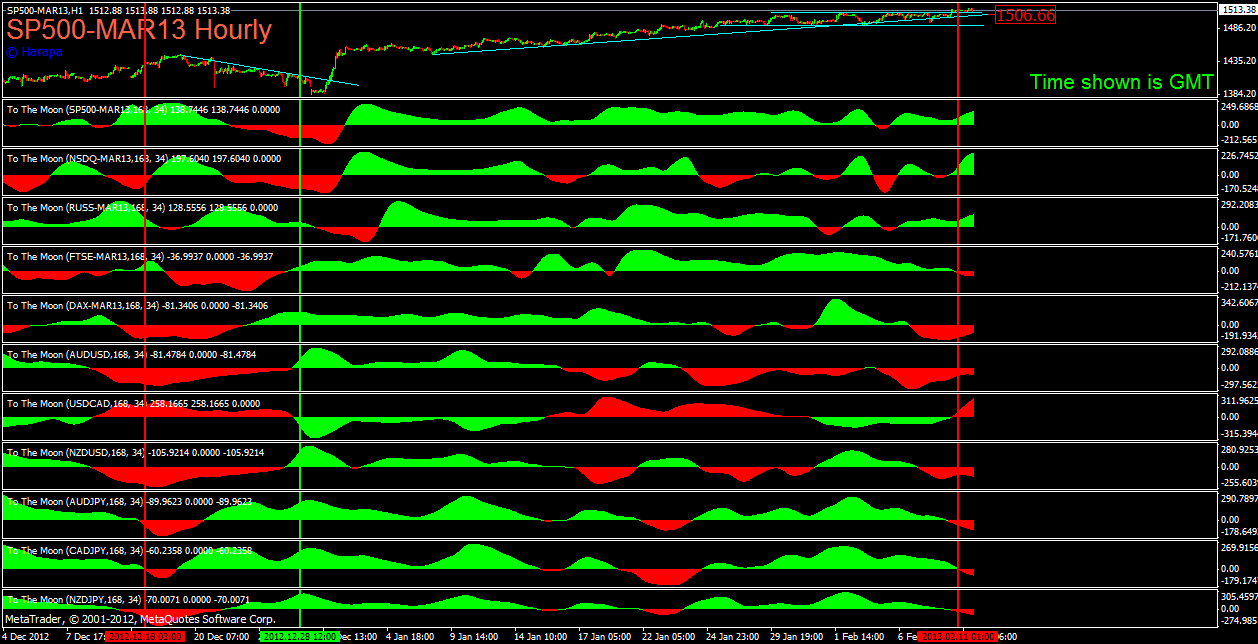Click the red 2013.02.11 01:00 date marker
Screen dimensions: 1258x644
click(x=958, y=636)
